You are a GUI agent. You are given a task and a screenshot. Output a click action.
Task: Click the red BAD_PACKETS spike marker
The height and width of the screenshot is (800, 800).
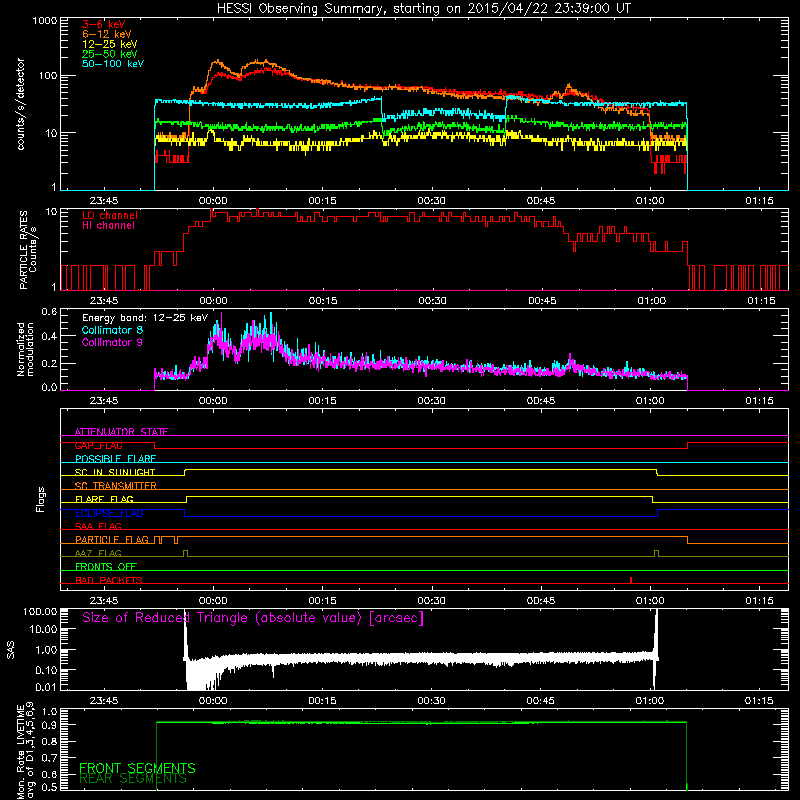click(x=631, y=580)
